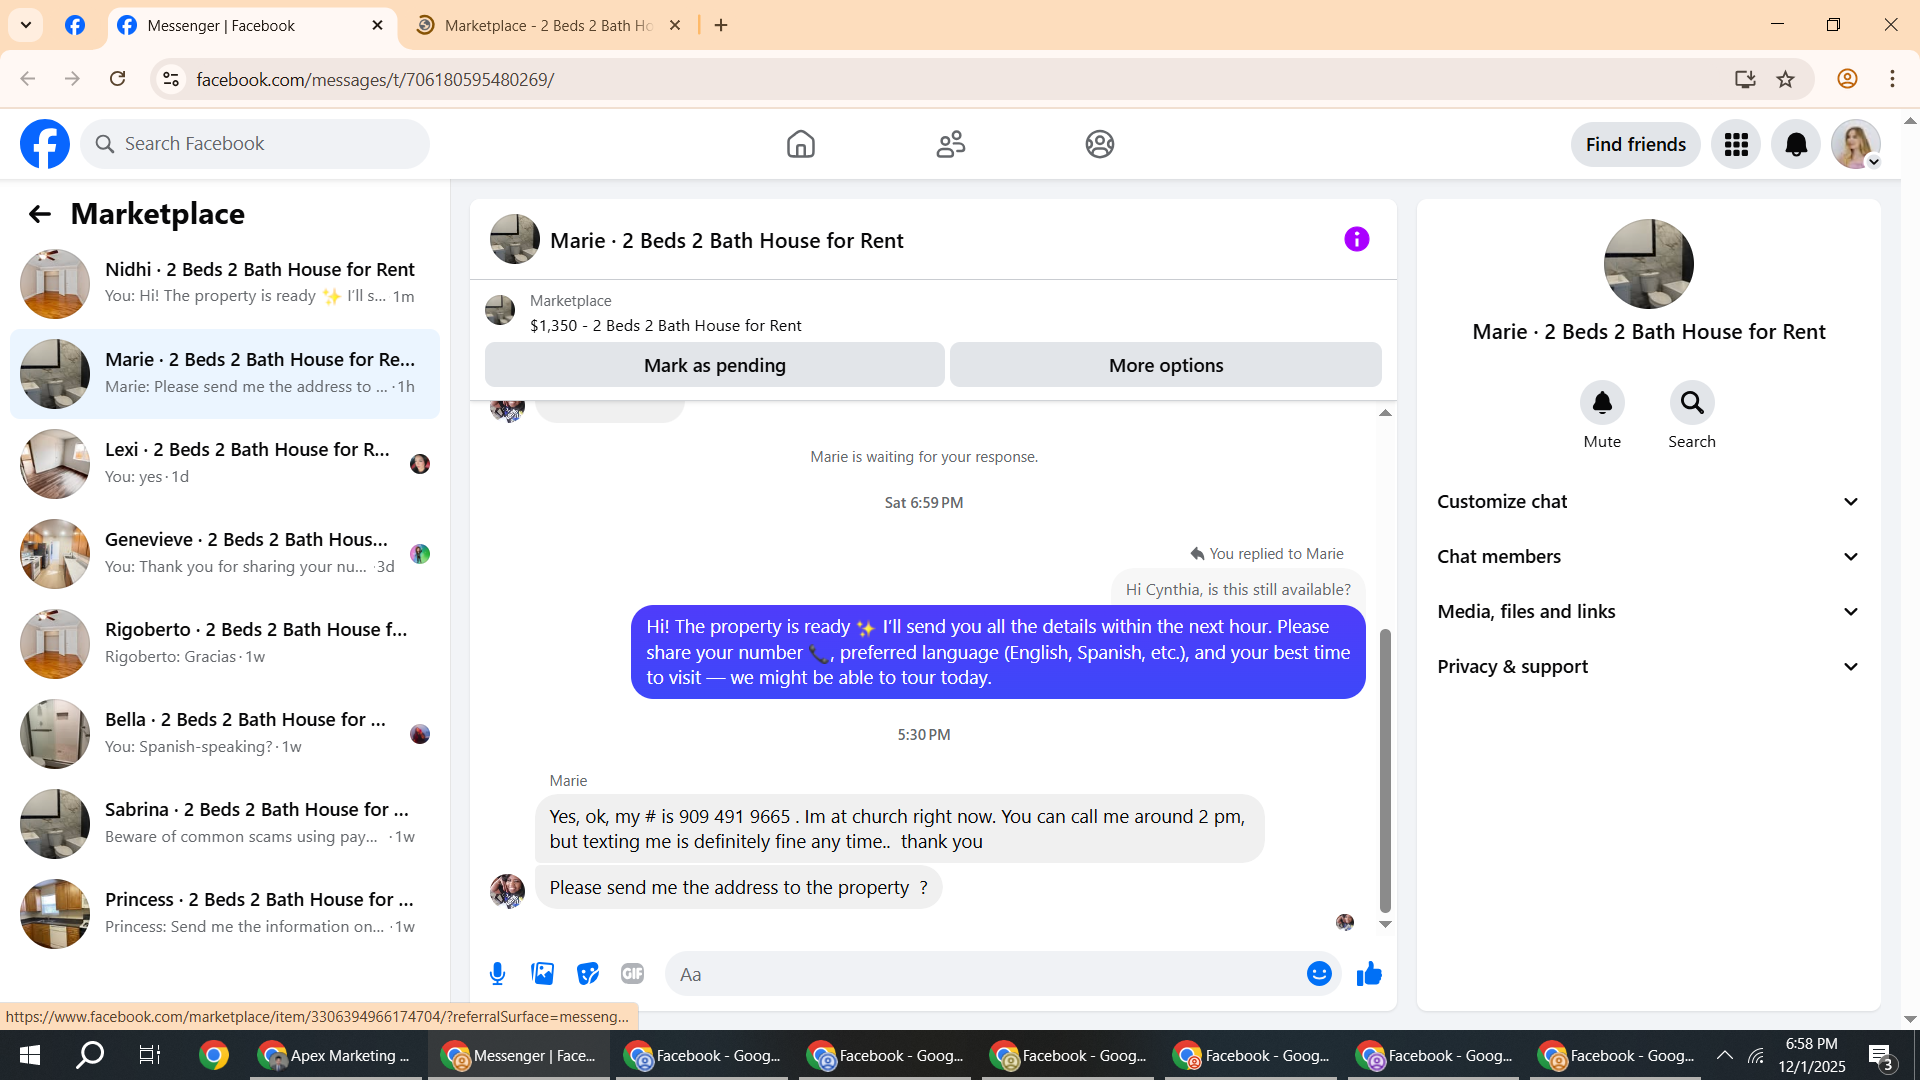
Task: Open the notifications bell icon
Action: 1796,145
